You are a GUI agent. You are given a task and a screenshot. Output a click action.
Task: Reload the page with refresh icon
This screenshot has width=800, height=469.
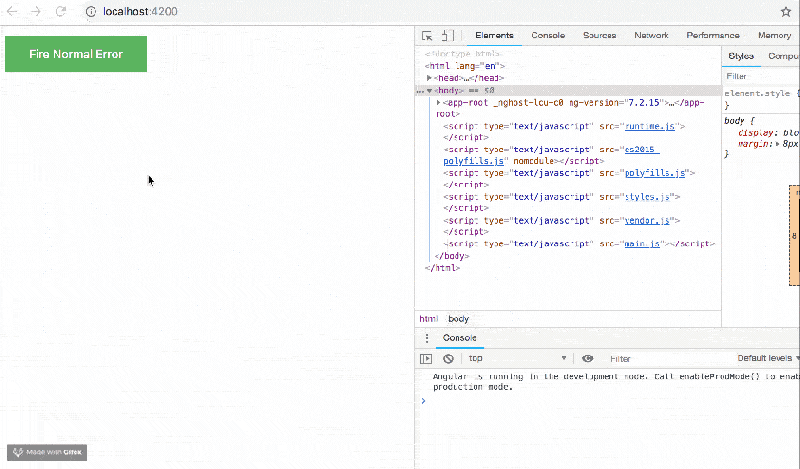pyautogui.click(x=61, y=12)
